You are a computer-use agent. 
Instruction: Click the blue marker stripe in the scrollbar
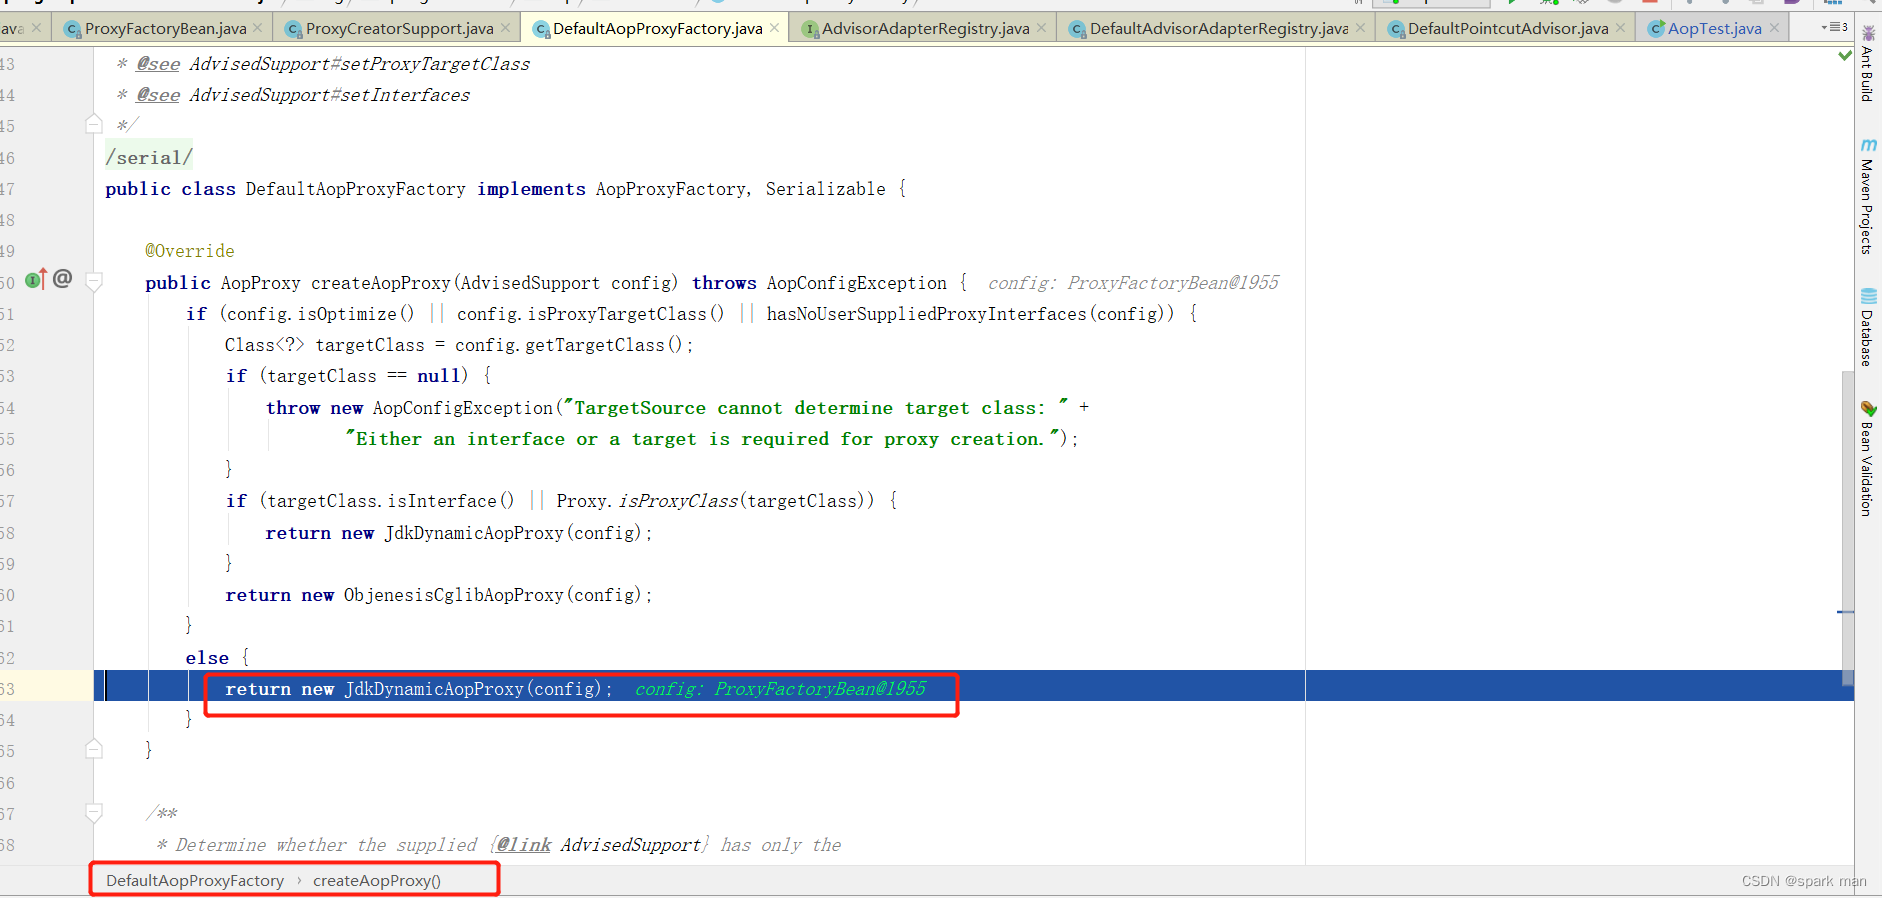(1846, 612)
